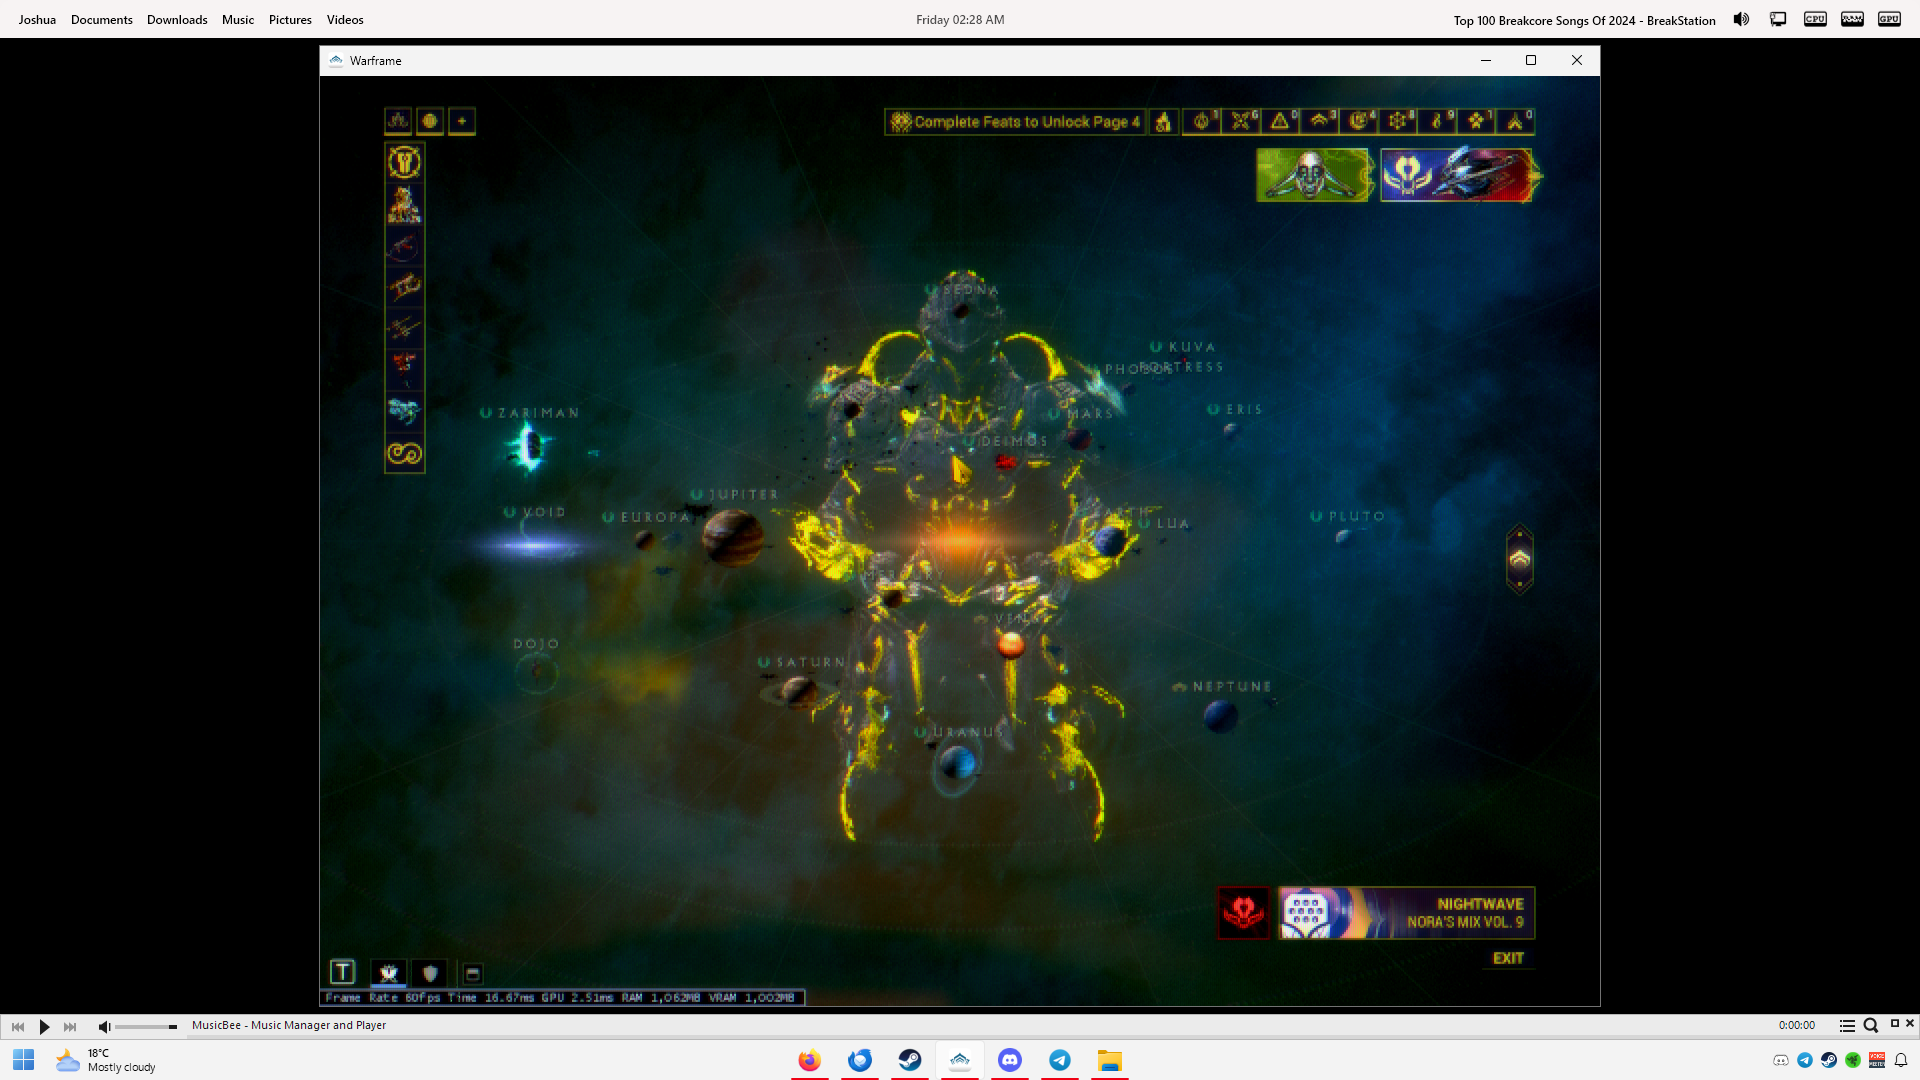Click Complete Feats to Unlock Page 4 banner
Image resolution: width=1920 pixels, height=1080 pixels.
tap(1016, 122)
